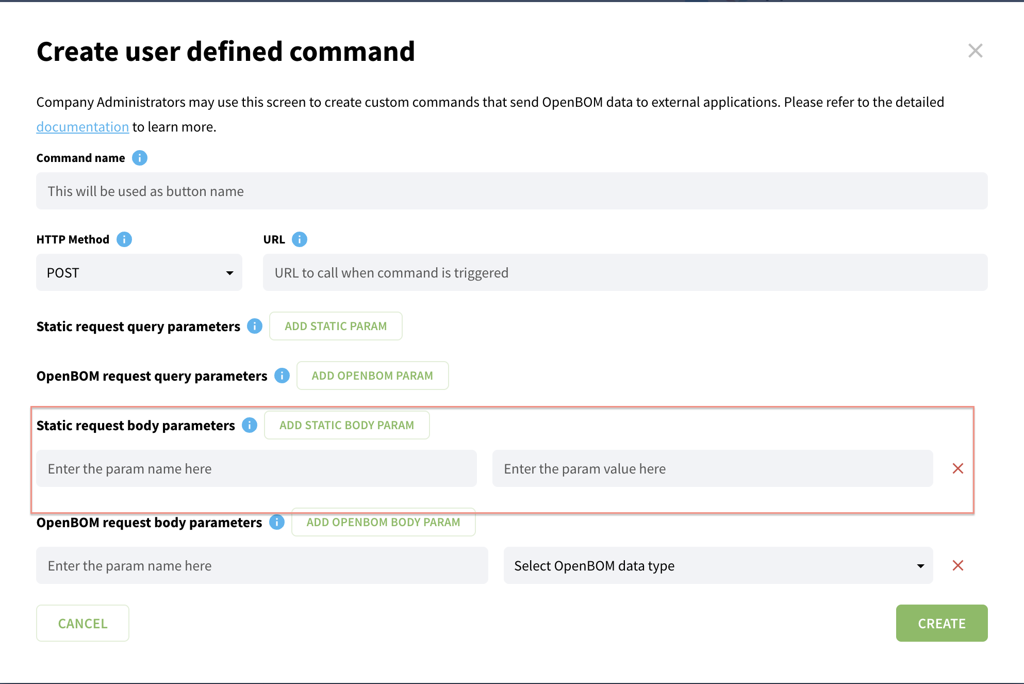The height and width of the screenshot is (684, 1024).
Task: Remove the static body param row
Action: (x=958, y=468)
